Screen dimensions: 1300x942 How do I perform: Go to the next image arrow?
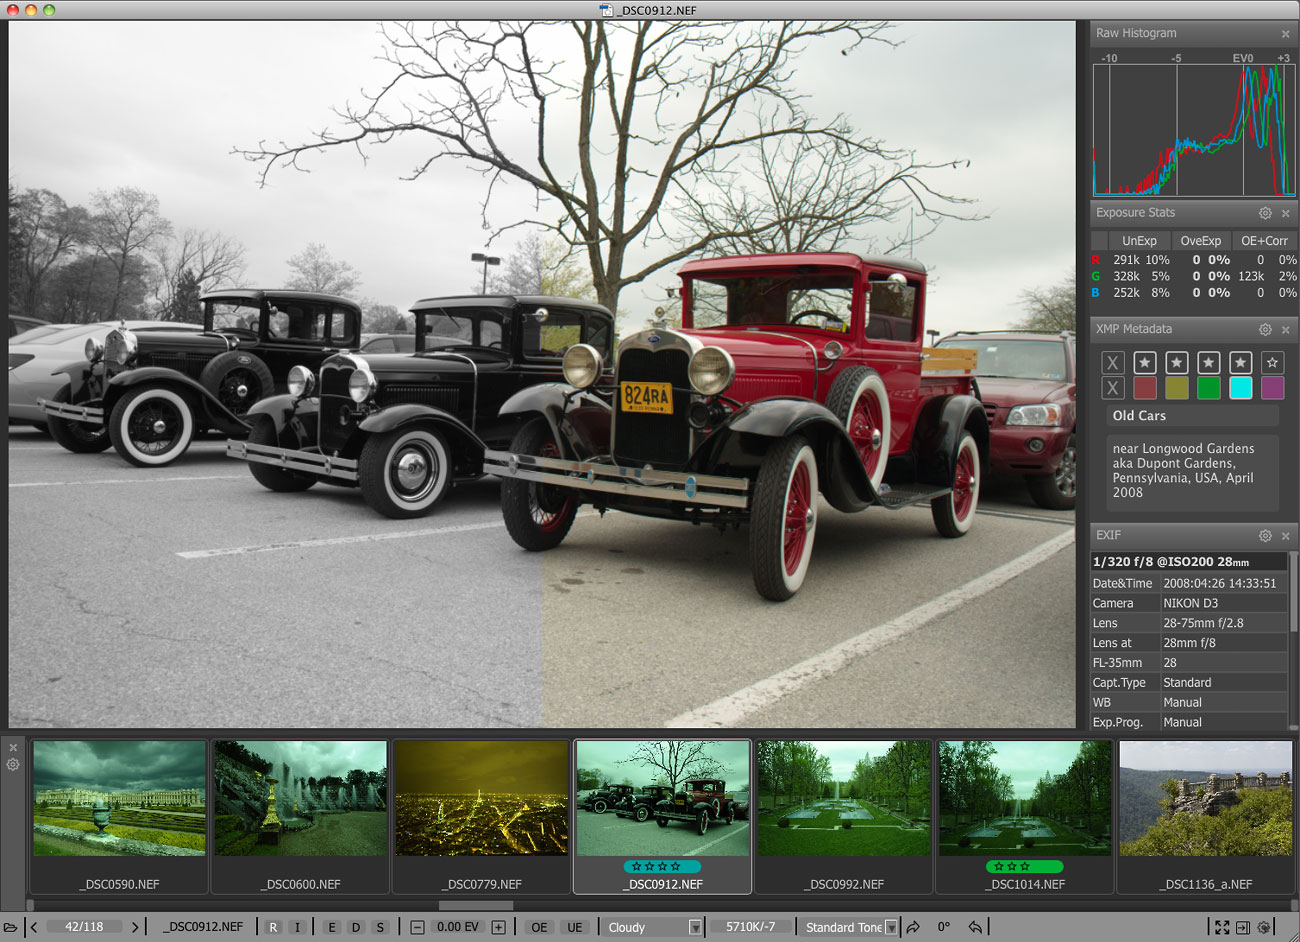[x=135, y=927]
